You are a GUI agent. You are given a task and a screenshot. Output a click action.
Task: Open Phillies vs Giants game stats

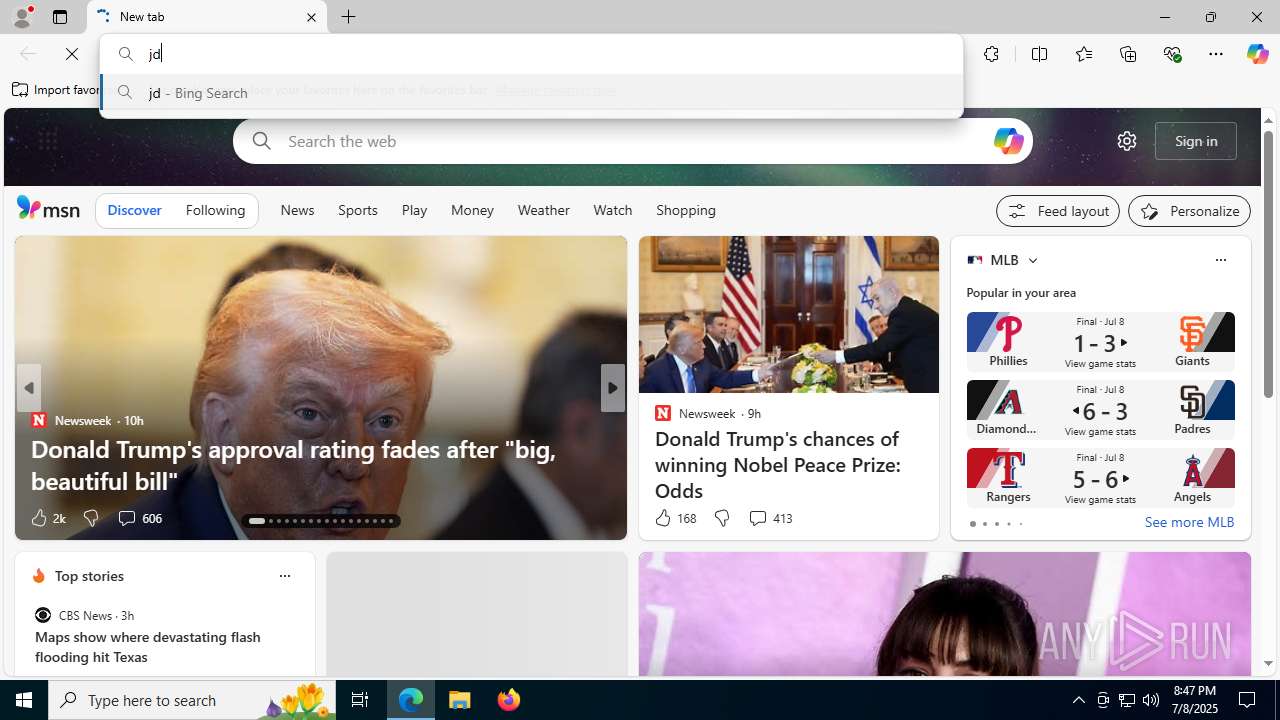pyautogui.click(x=1100, y=342)
